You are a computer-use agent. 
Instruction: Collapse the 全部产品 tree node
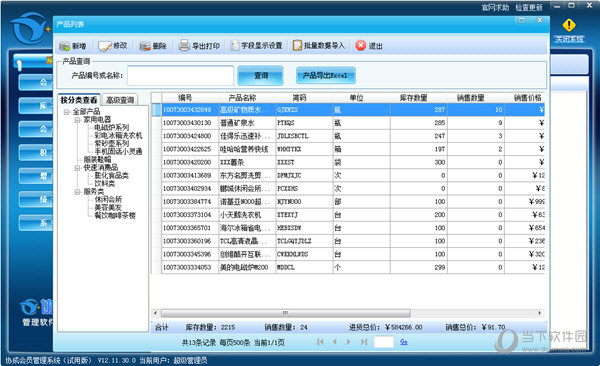(x=67, y=112)
